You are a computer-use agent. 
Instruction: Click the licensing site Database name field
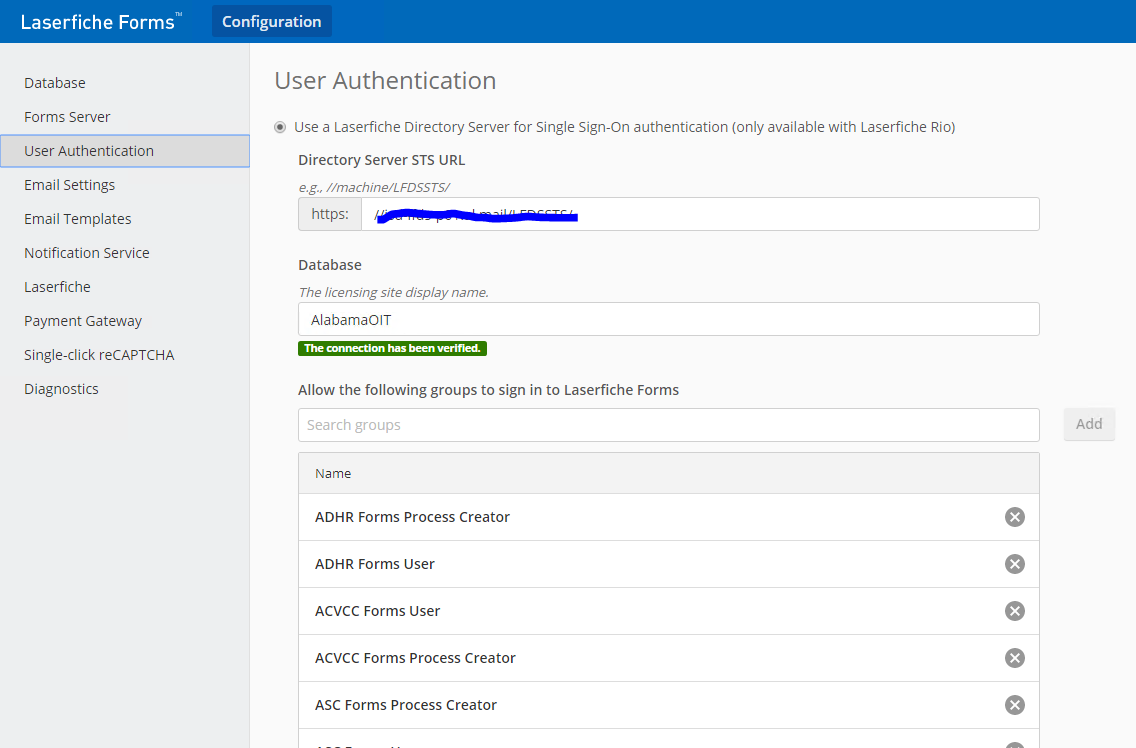[x=669, y=320]
